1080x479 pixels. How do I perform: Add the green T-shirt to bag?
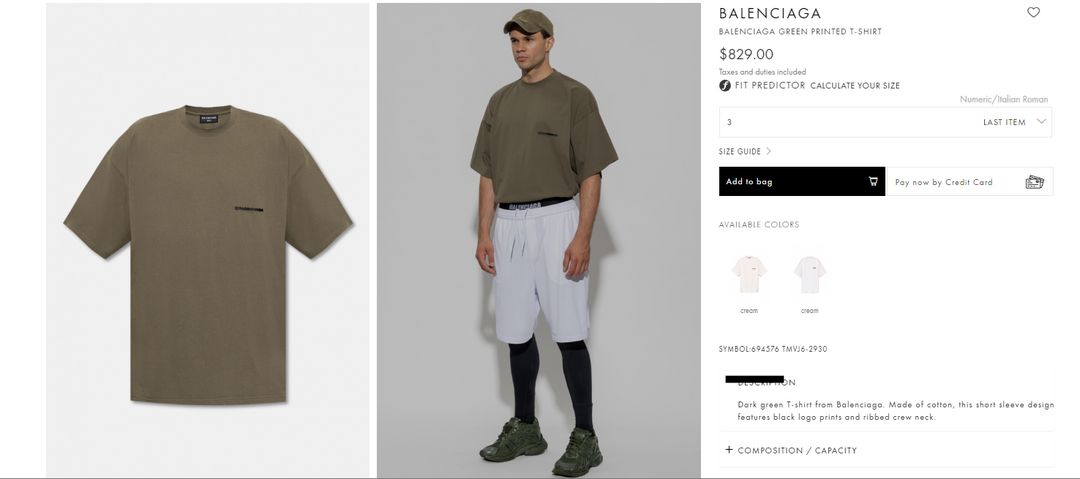(x=802, y=181)
